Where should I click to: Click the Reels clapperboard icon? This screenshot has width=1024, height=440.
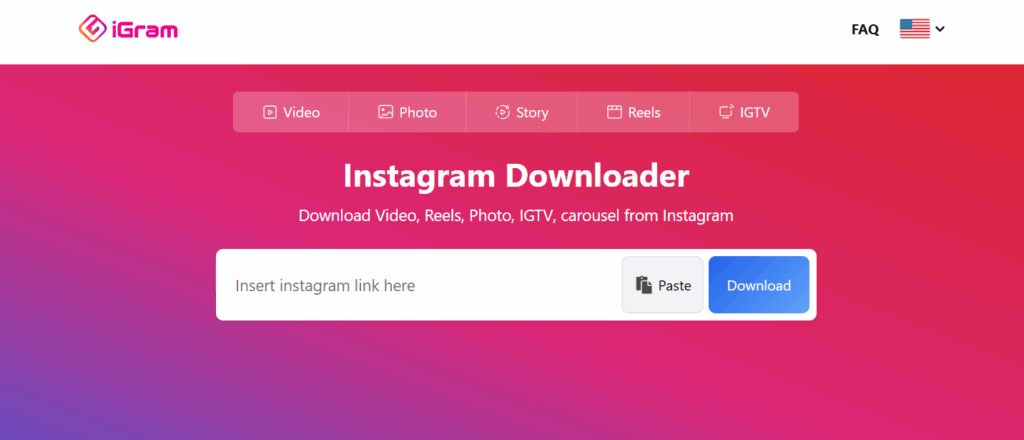coord(614,112)
